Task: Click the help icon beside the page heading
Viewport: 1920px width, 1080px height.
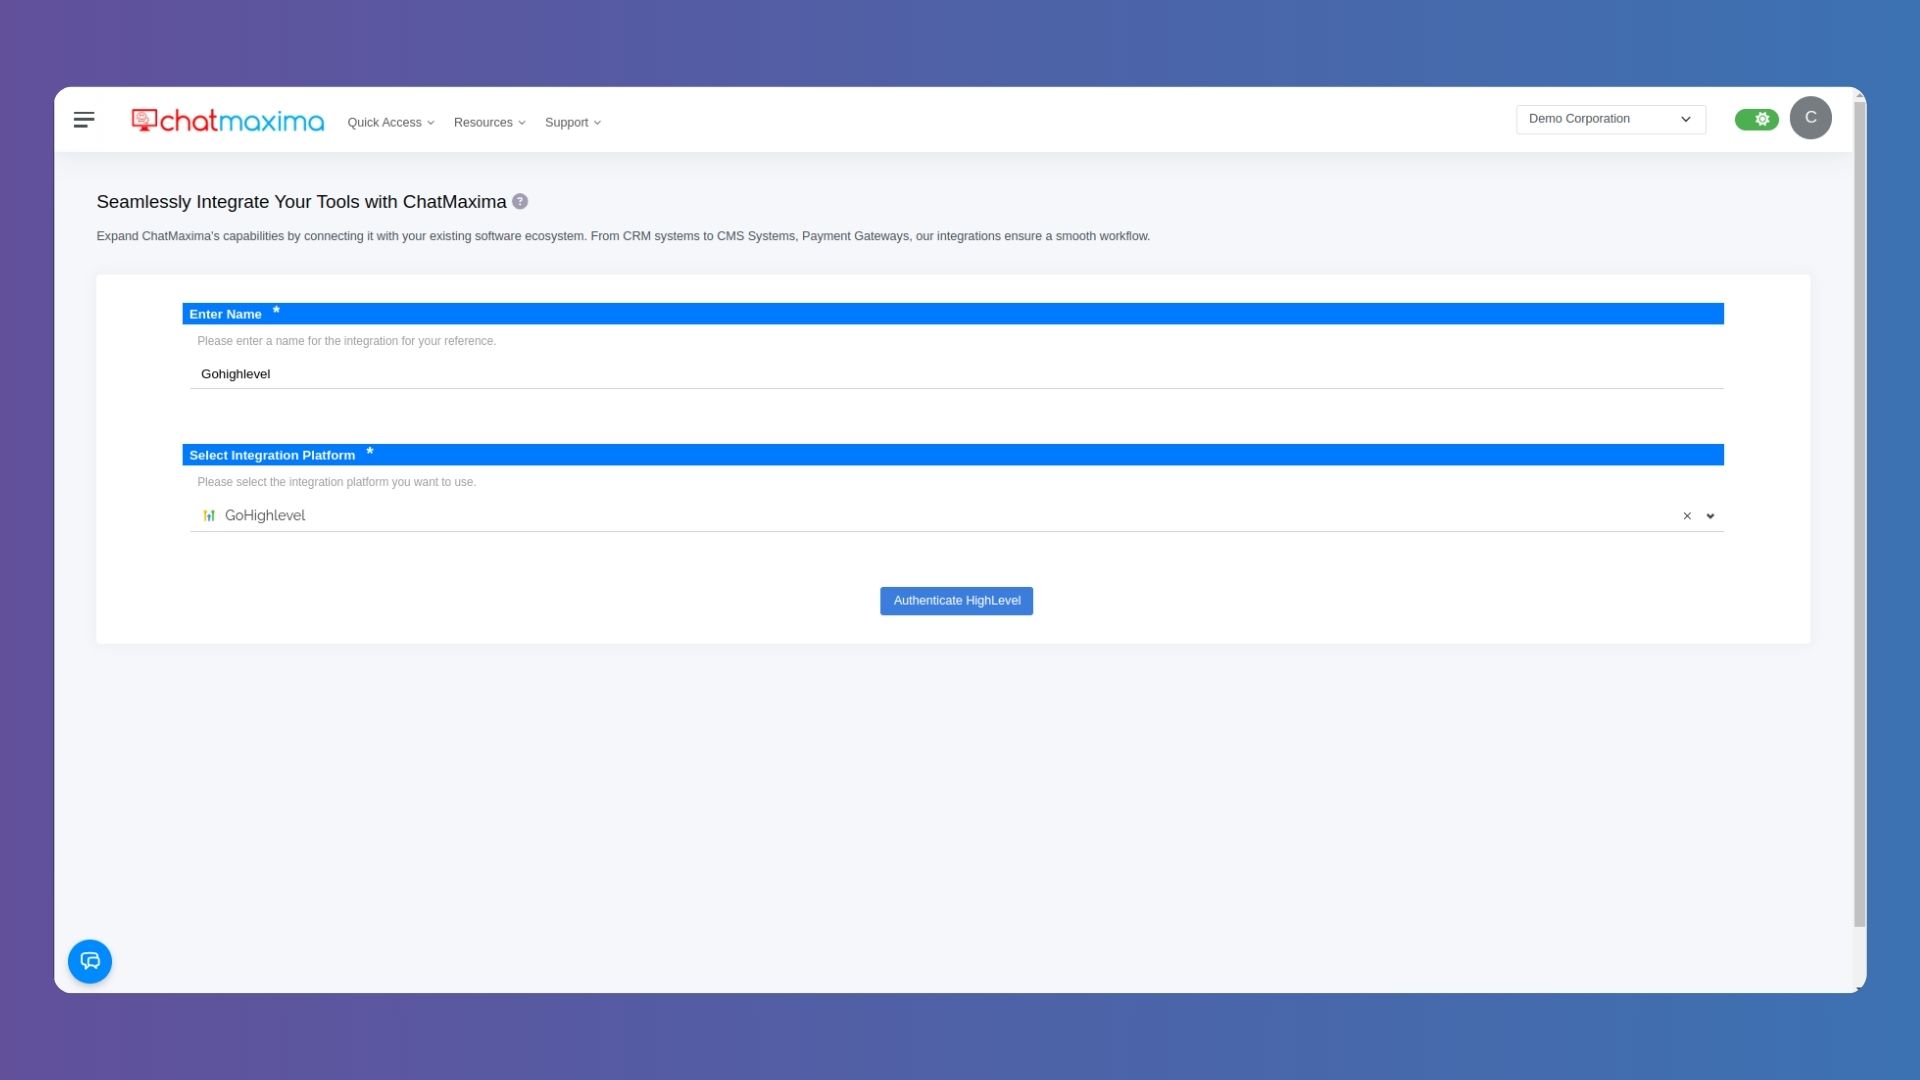Action: [x=519, y=201]
